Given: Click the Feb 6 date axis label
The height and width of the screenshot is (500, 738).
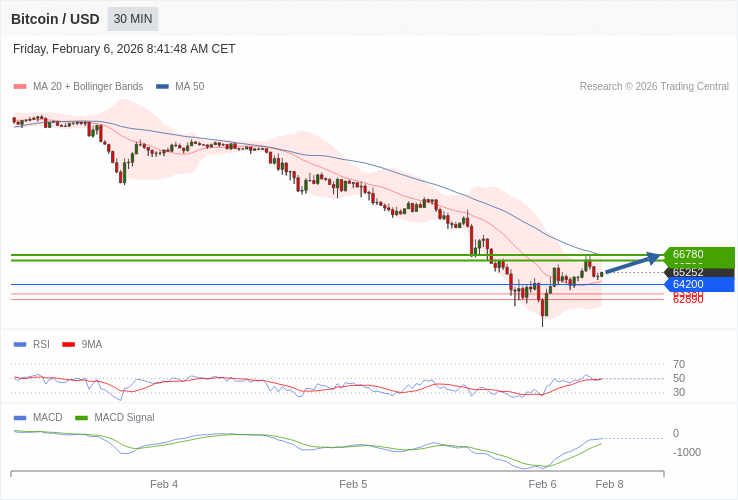Looking at the screenshot, I should [542, 484].
